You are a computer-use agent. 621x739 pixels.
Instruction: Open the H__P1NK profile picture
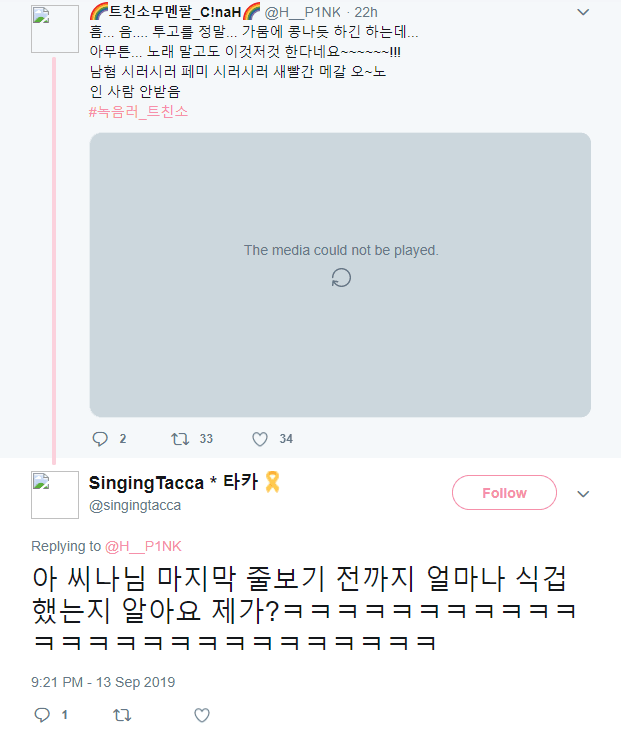click(x=55, y=29)
